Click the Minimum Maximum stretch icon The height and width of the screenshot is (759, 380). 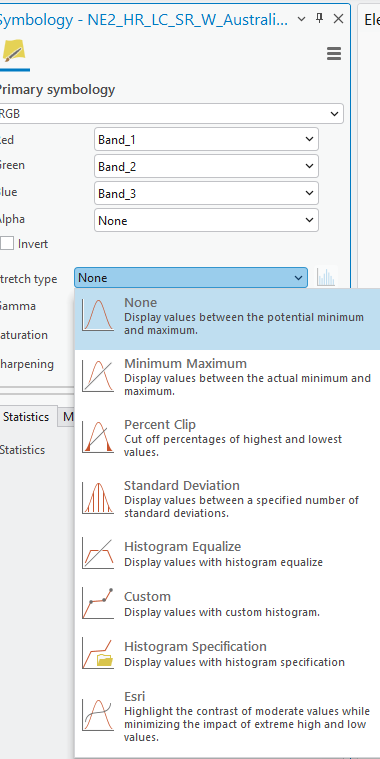click(98, 376)
